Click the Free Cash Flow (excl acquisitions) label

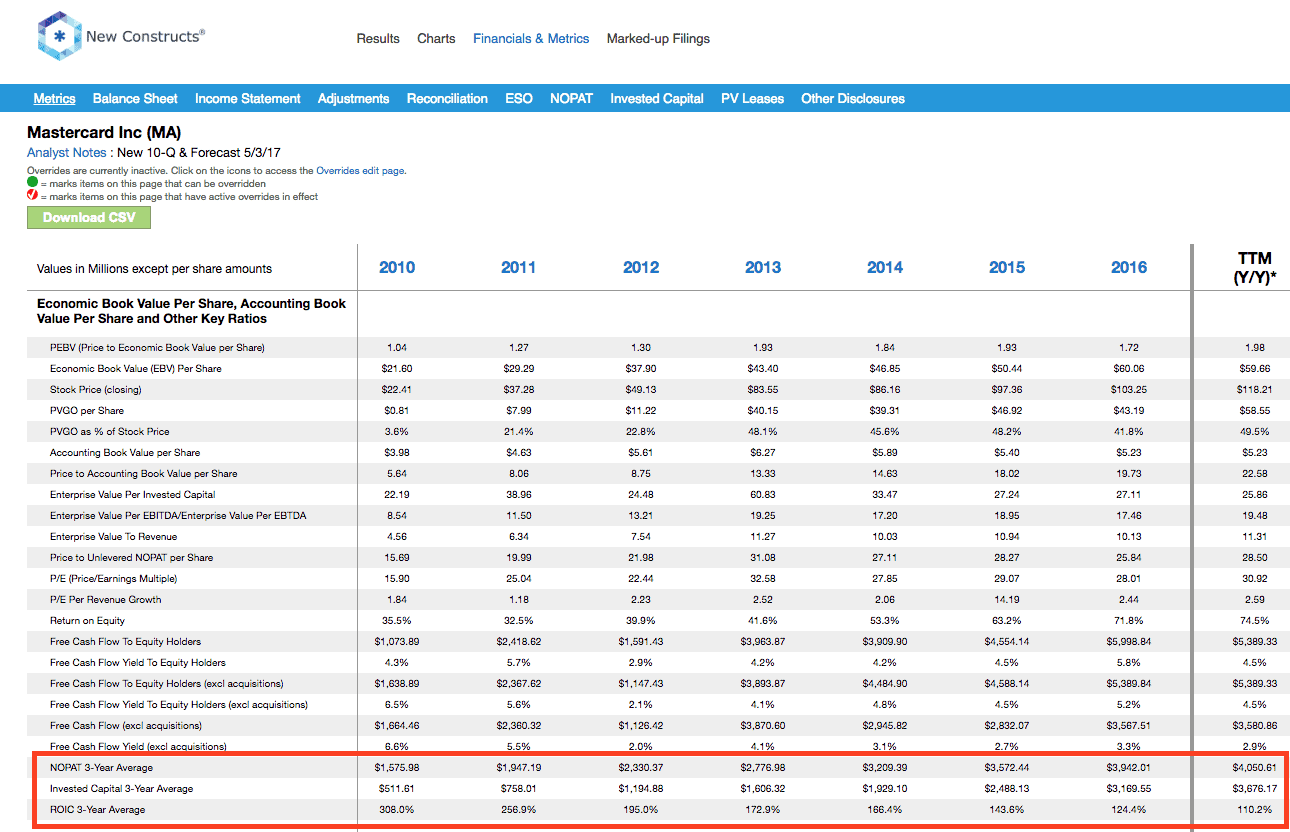pos(126,726)
